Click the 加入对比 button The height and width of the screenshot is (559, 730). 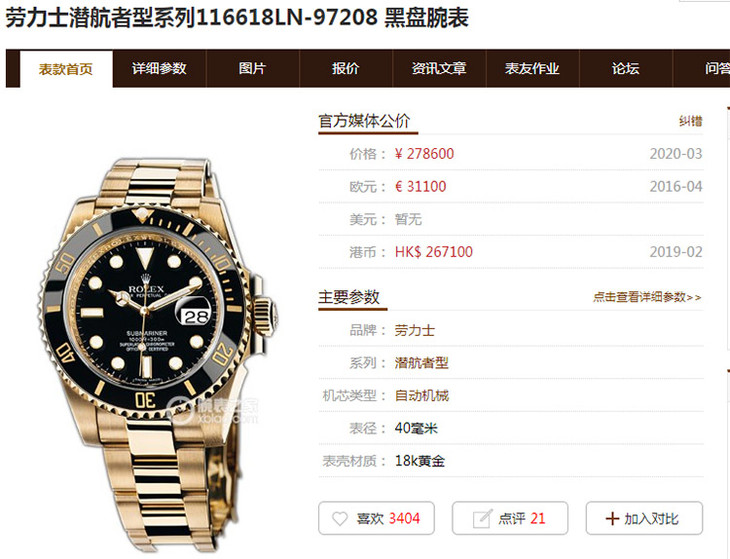coord(644,518)
